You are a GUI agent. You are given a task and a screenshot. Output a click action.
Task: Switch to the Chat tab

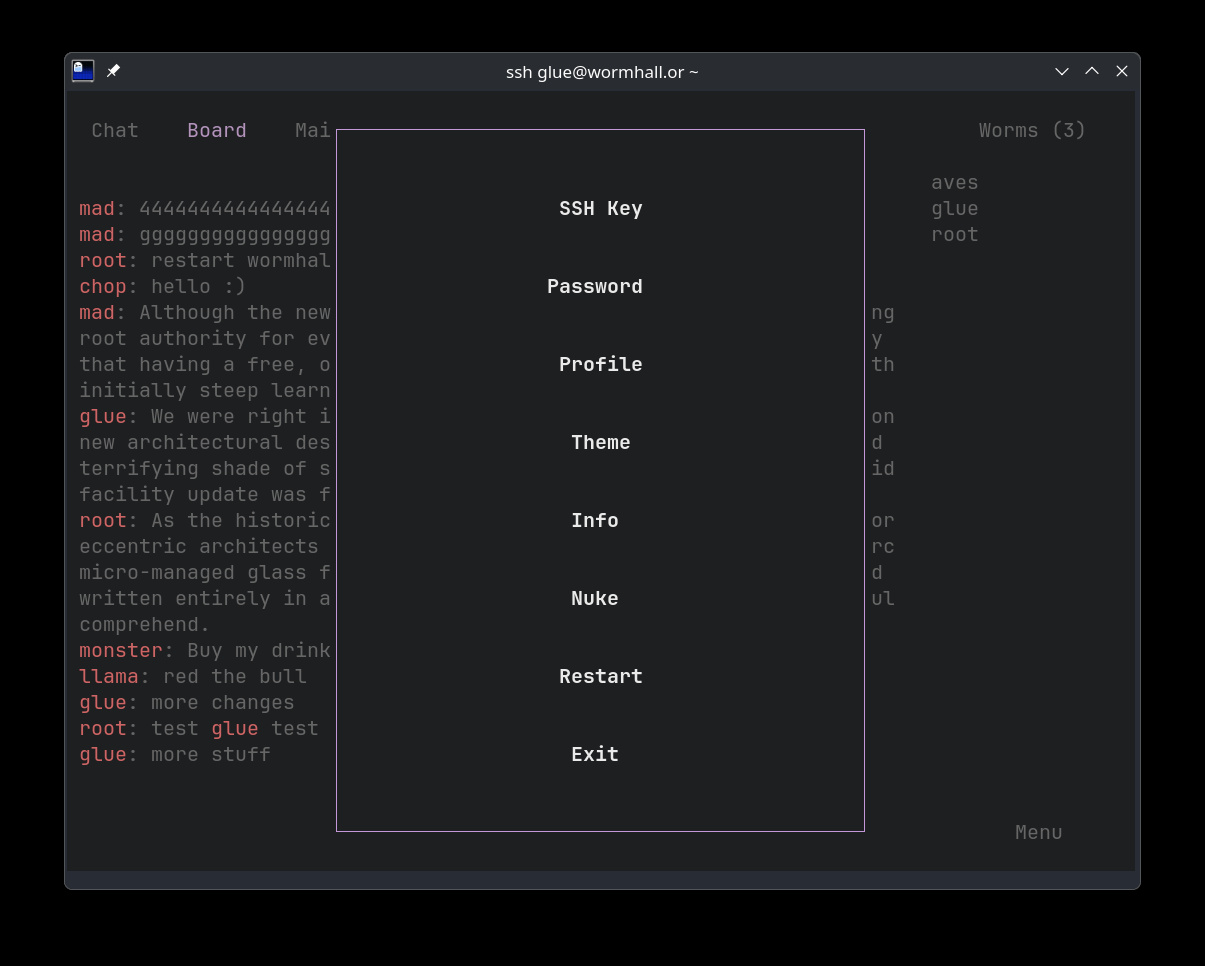pyautogui.click(x=115, y=130)
